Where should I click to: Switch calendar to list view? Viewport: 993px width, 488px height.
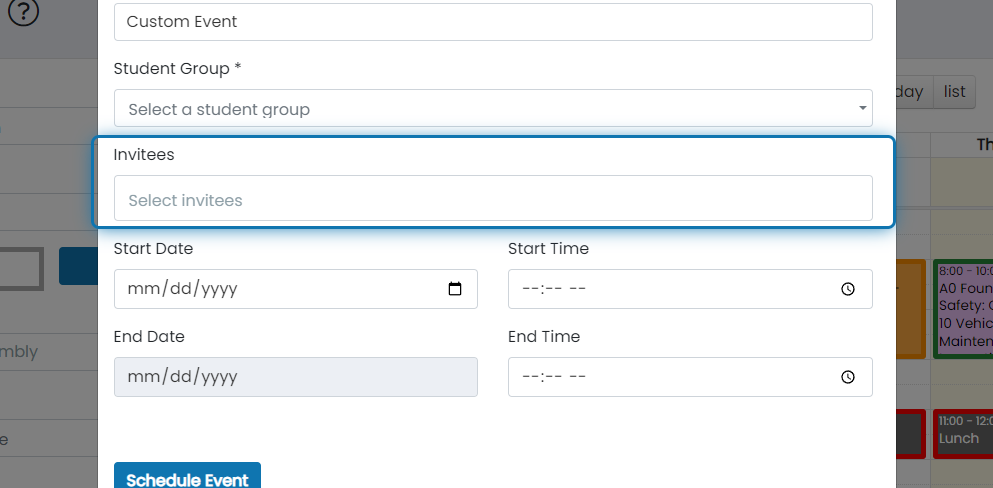click(954, 92)
